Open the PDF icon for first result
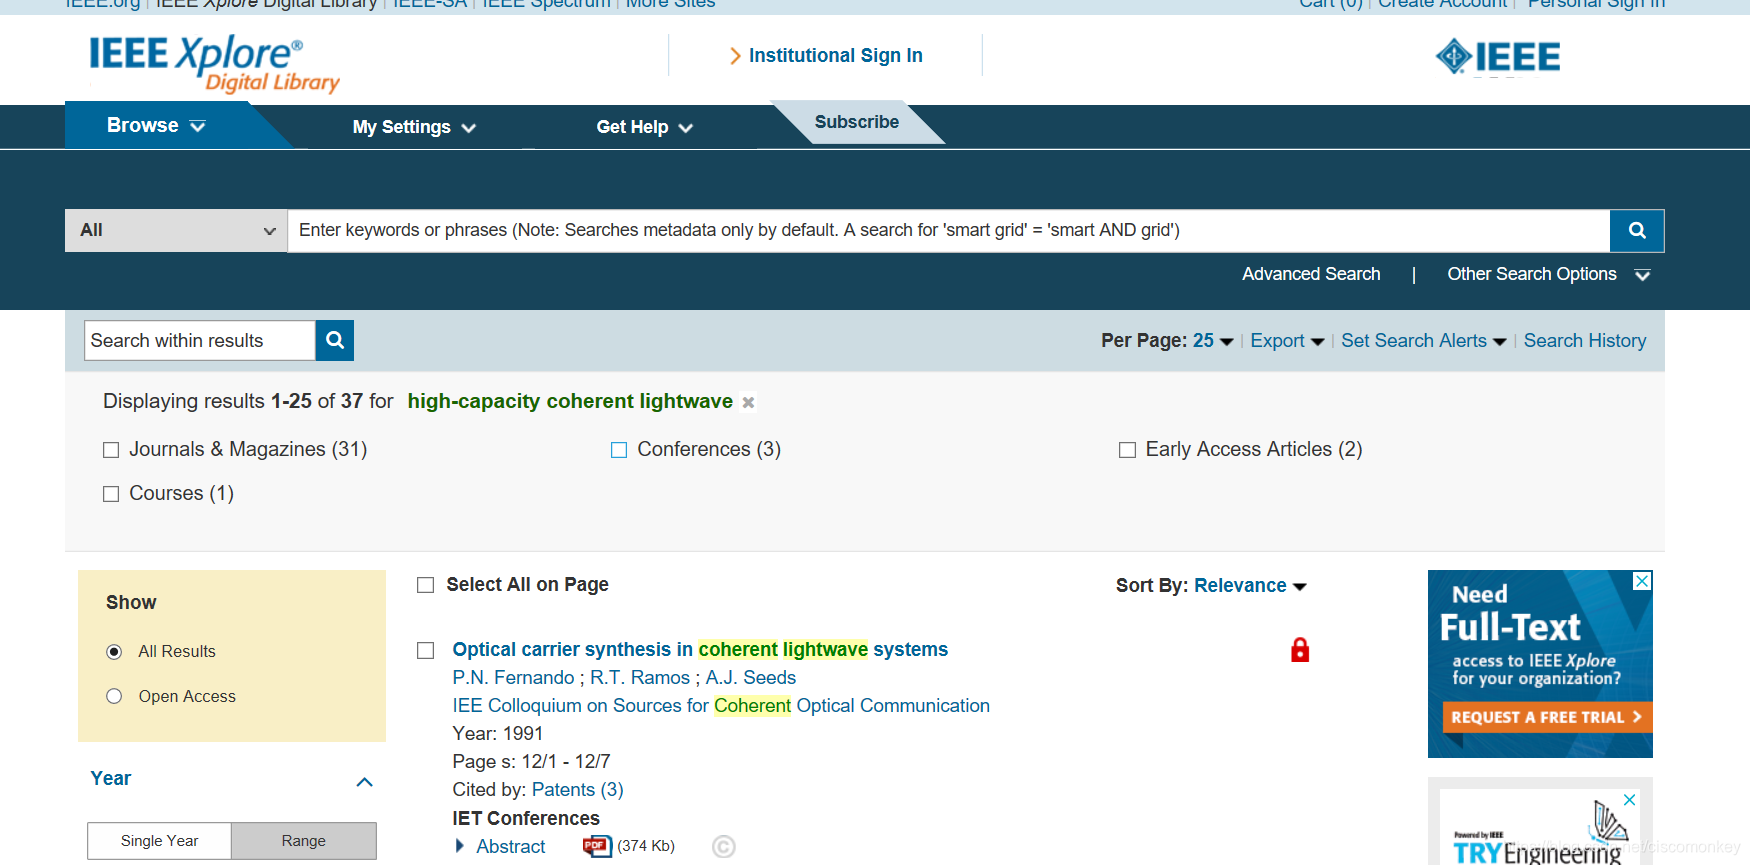The image size is (1750, 865). tap(596, 846)
